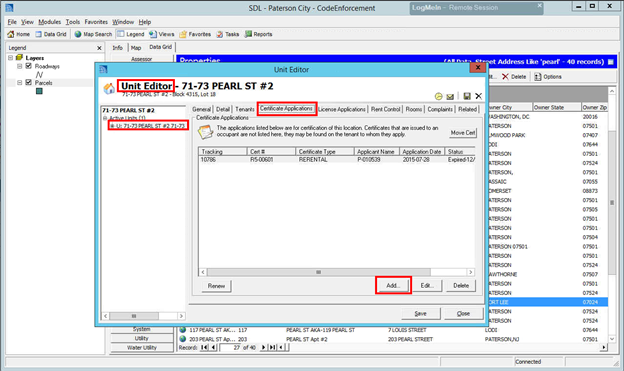The height and width of the screenshot is (371, 624).
Task: Open the Window menu
Action: click(123, 22)
